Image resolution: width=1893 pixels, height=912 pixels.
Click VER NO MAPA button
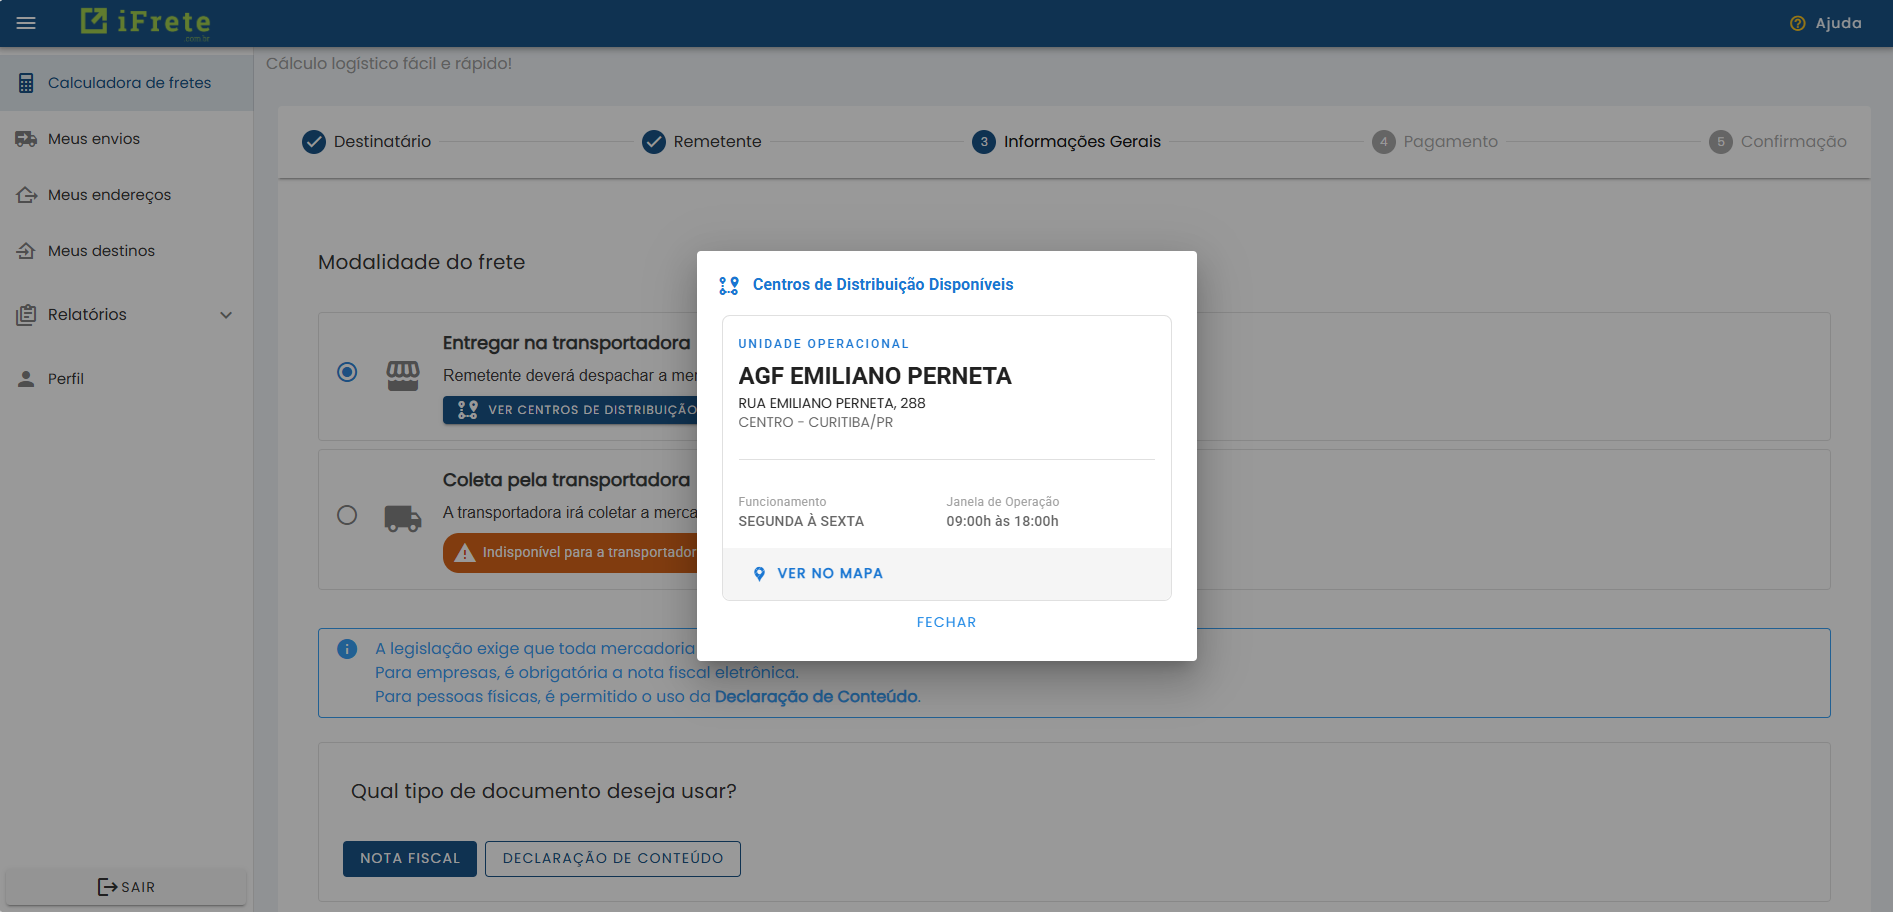click(x=829, y=574)
